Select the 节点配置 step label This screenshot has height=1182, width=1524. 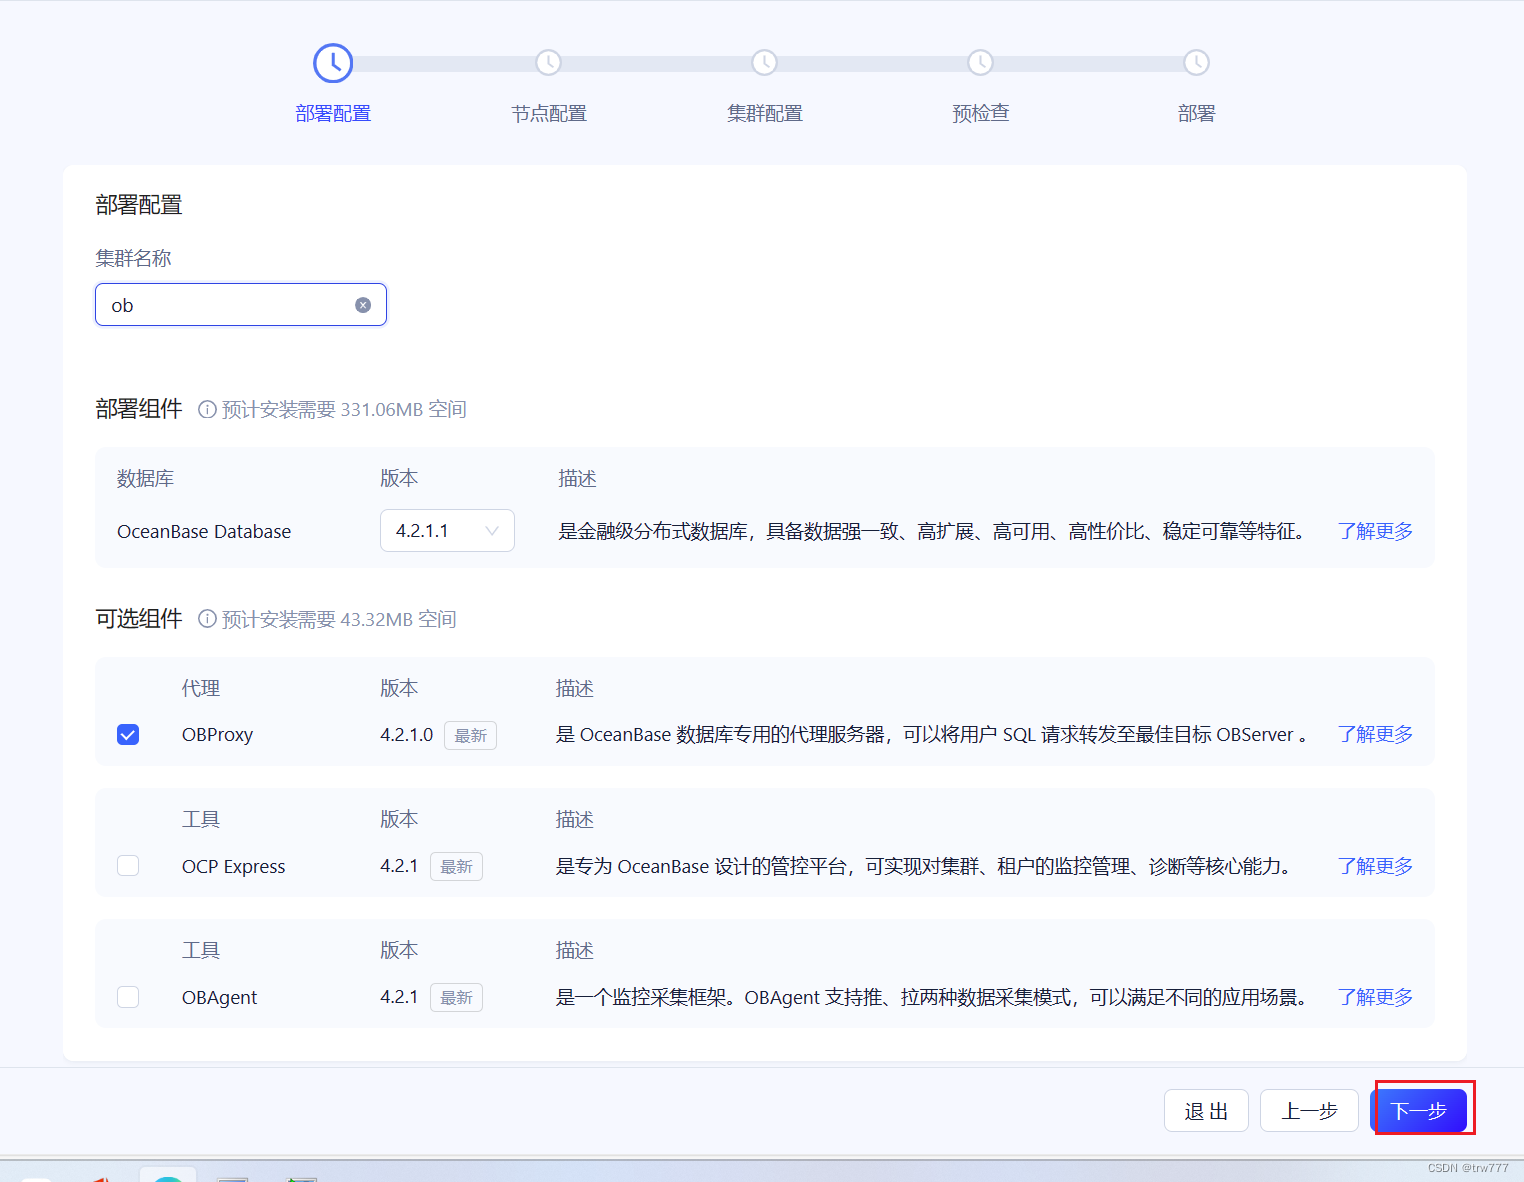pyautogui.click(x=549, y=114)
